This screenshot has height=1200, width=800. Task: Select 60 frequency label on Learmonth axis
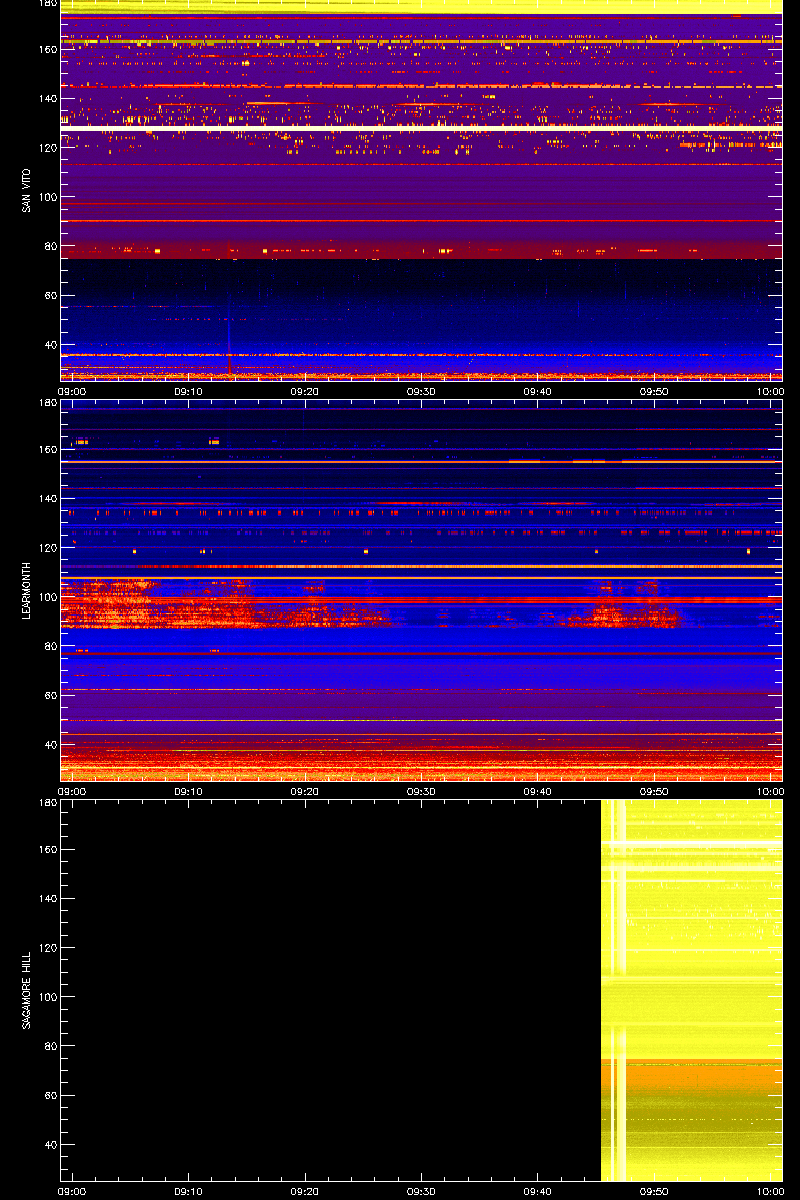50,695
